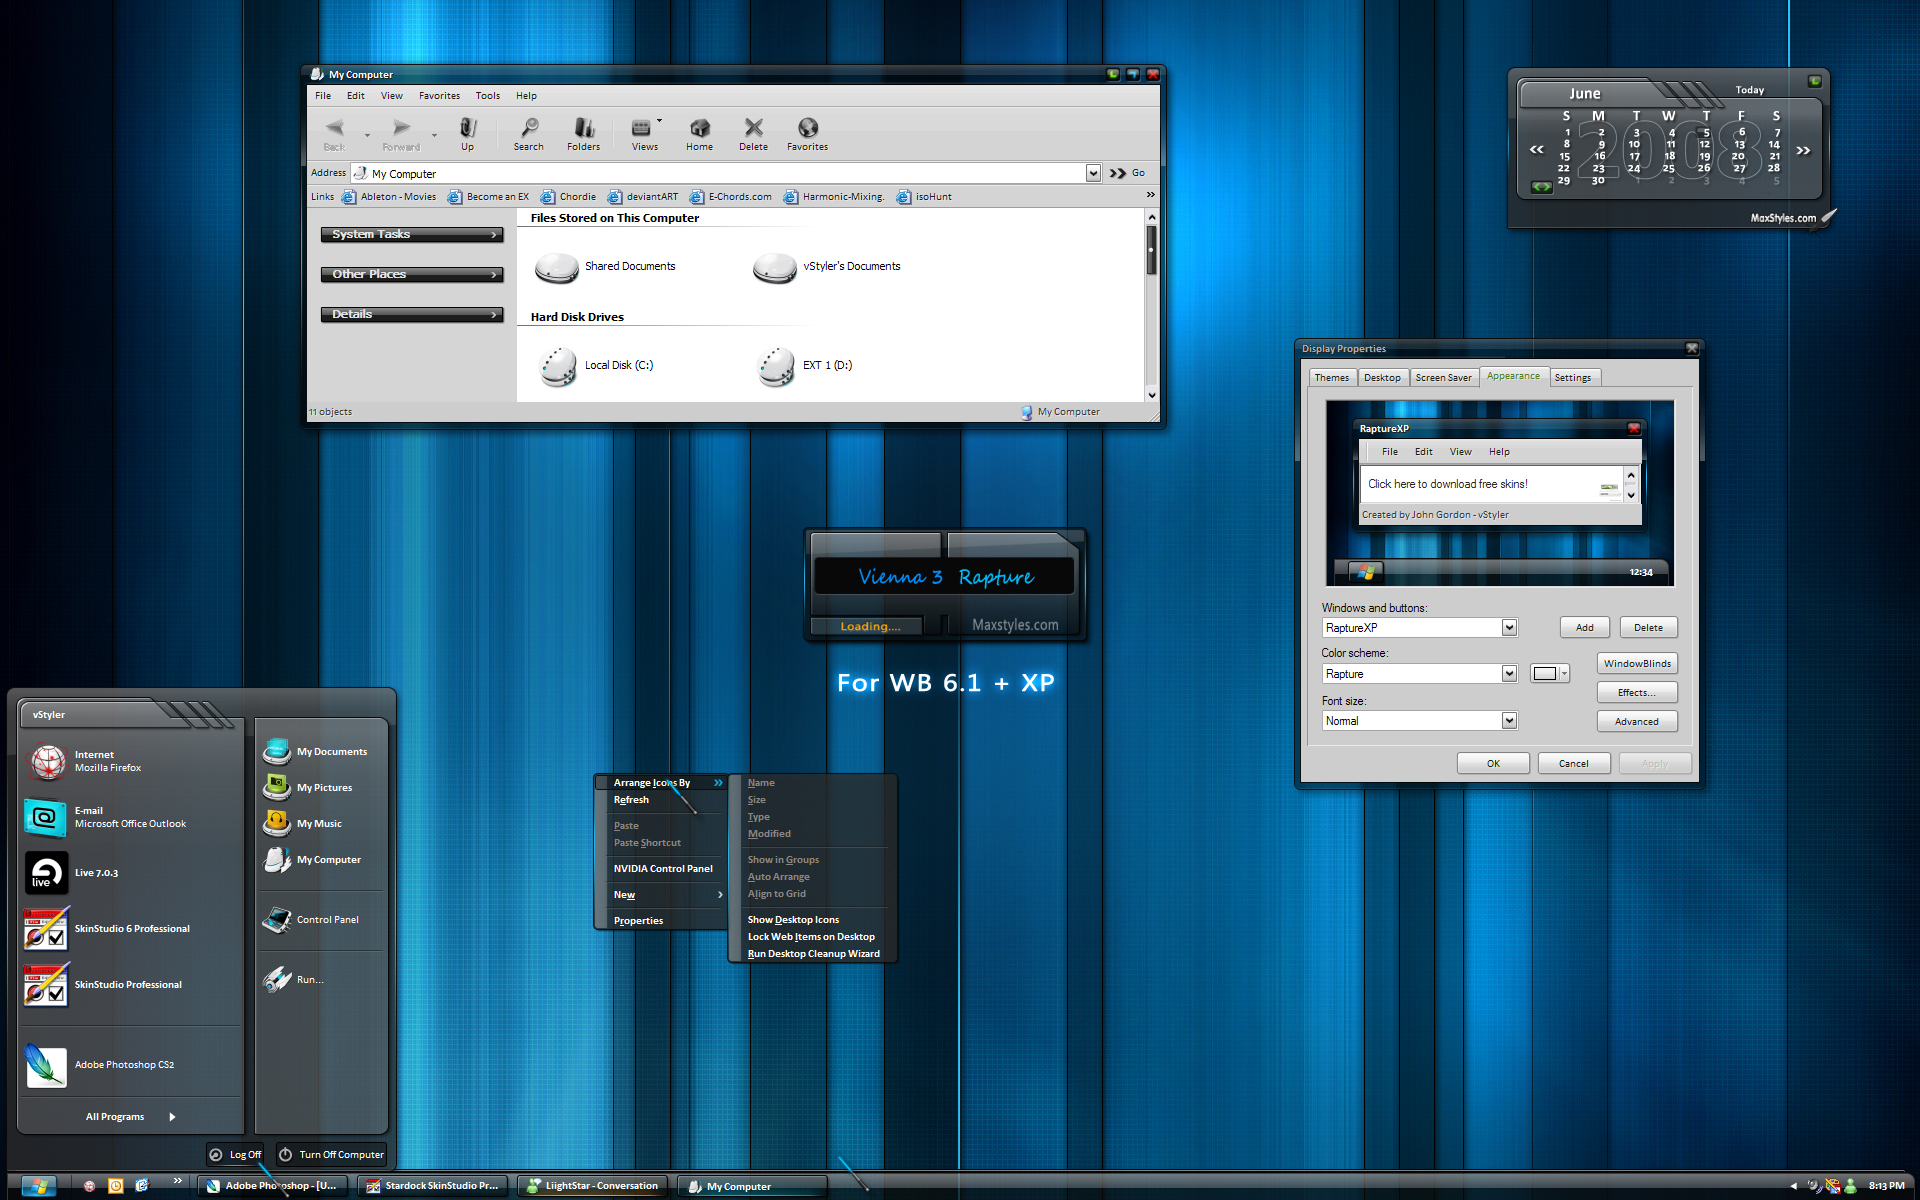Viewport: 1920px width, 1200px height.
Task: Open the Address bar dropdown
Action: point(1093,173)
